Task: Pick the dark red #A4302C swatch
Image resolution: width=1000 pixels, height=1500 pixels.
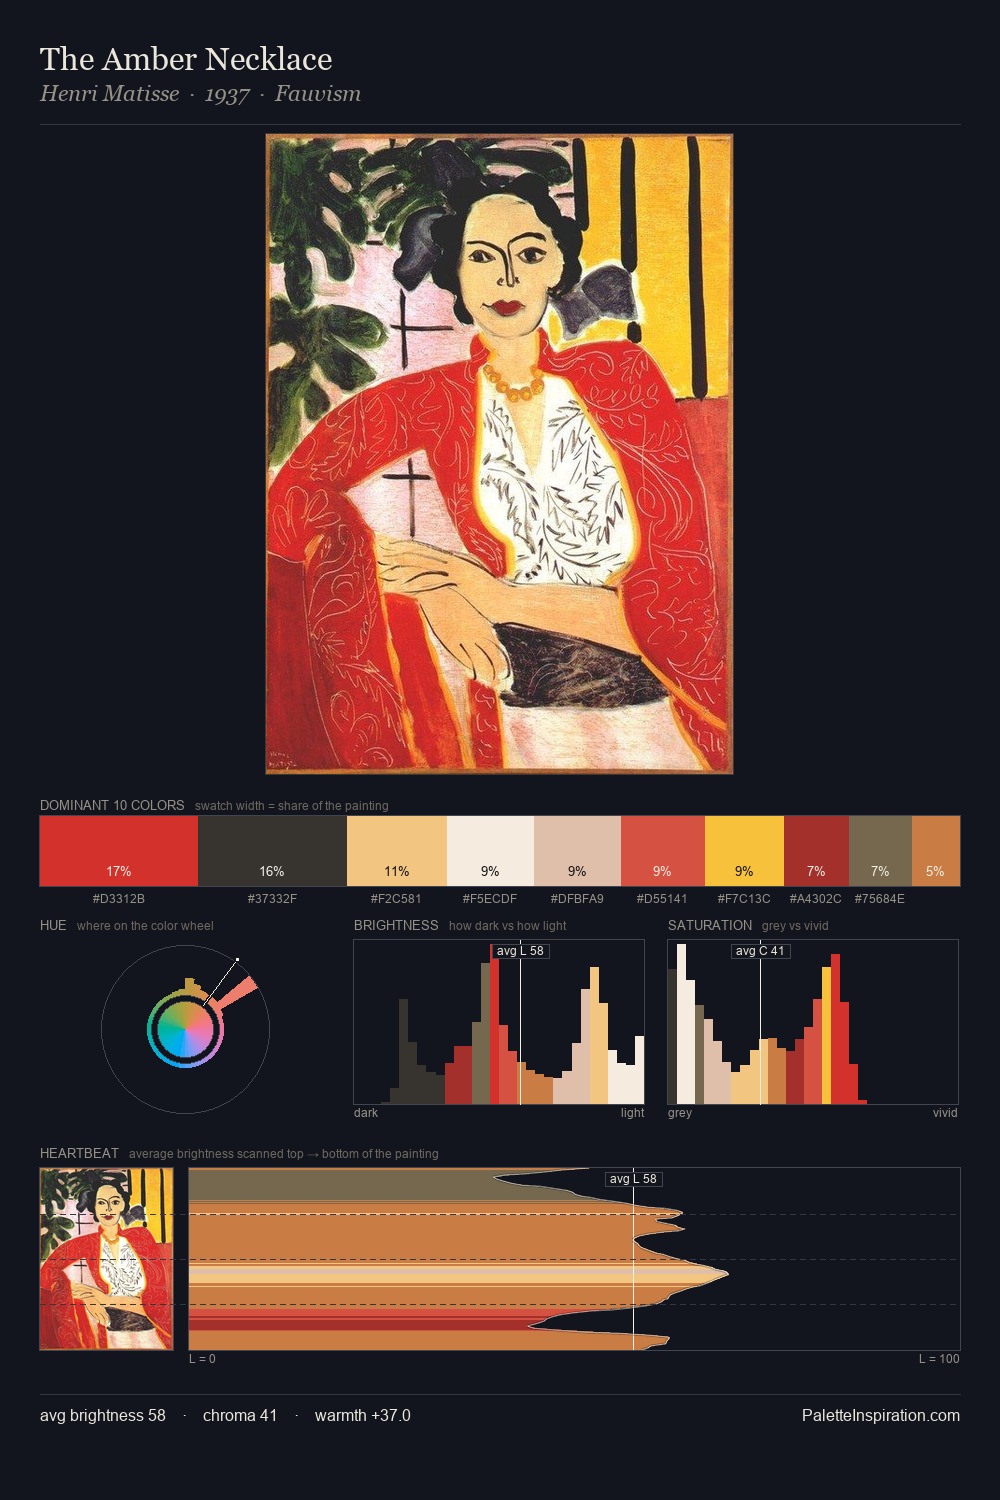Action: [816, 851]
